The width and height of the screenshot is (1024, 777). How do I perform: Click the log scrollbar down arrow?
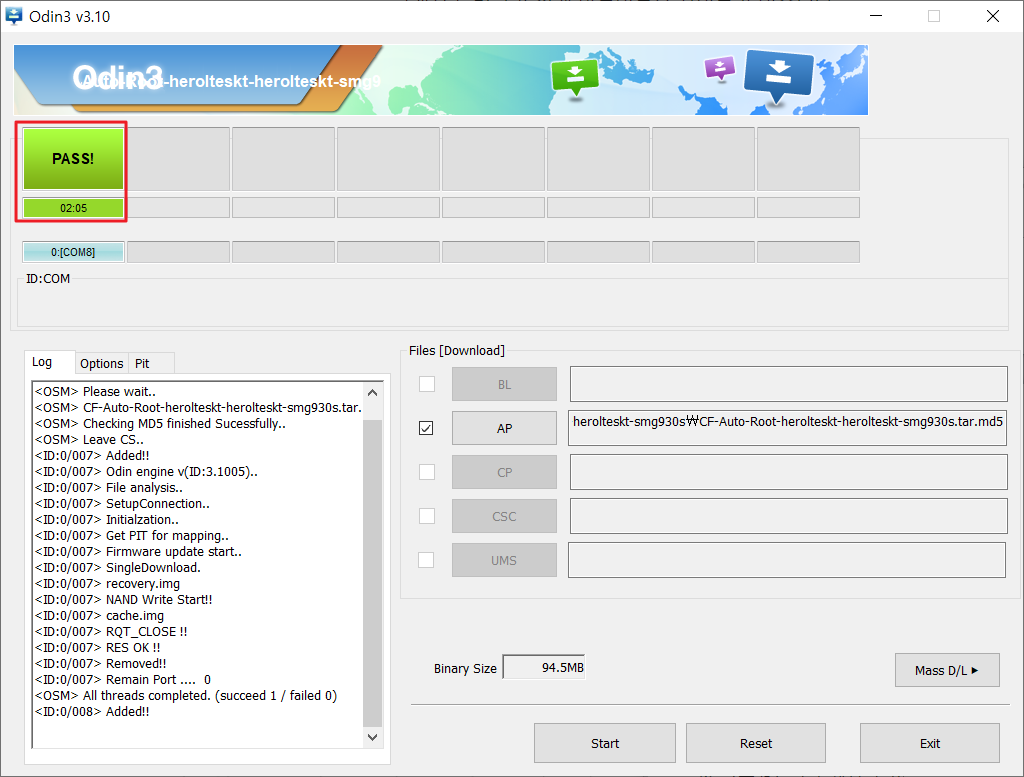pyautogui.click(x=372, y=737)
